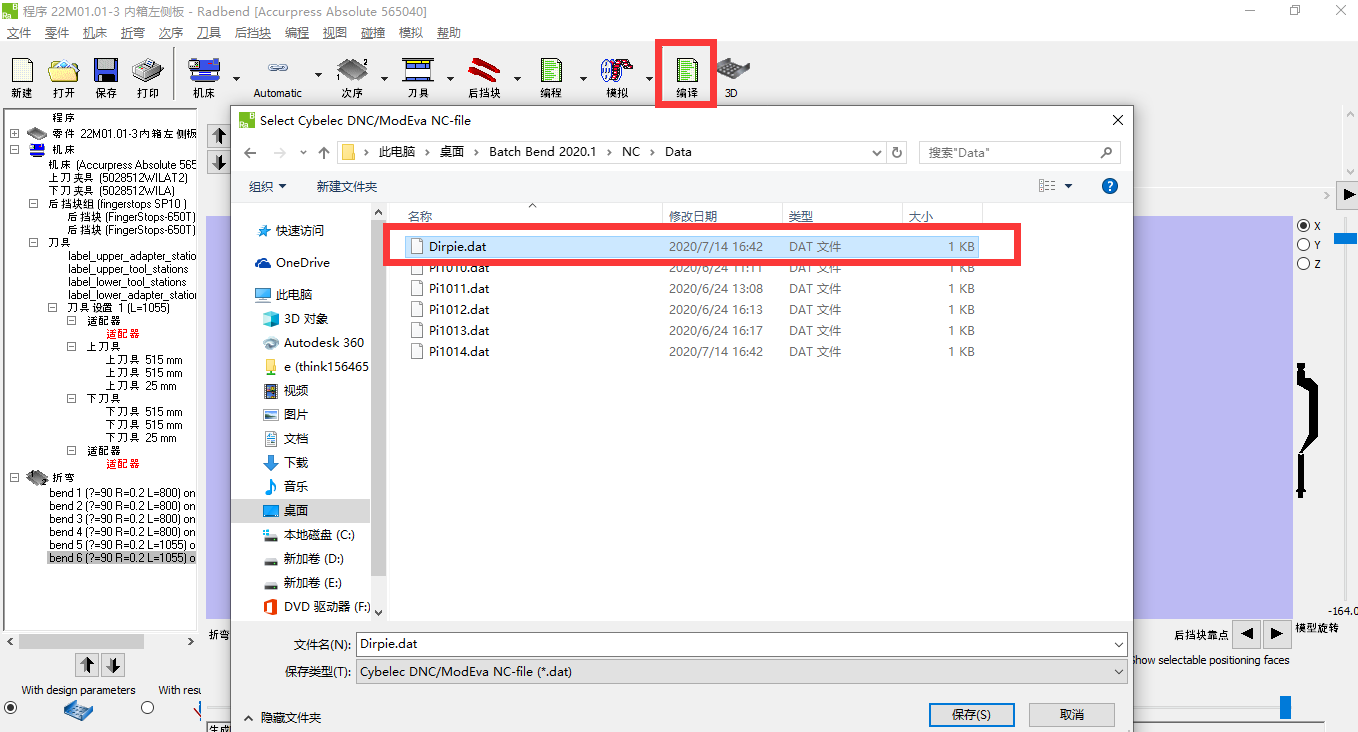Click the 编程 programming toolbar icon
1358x732 pixels.
click(551, 71)
